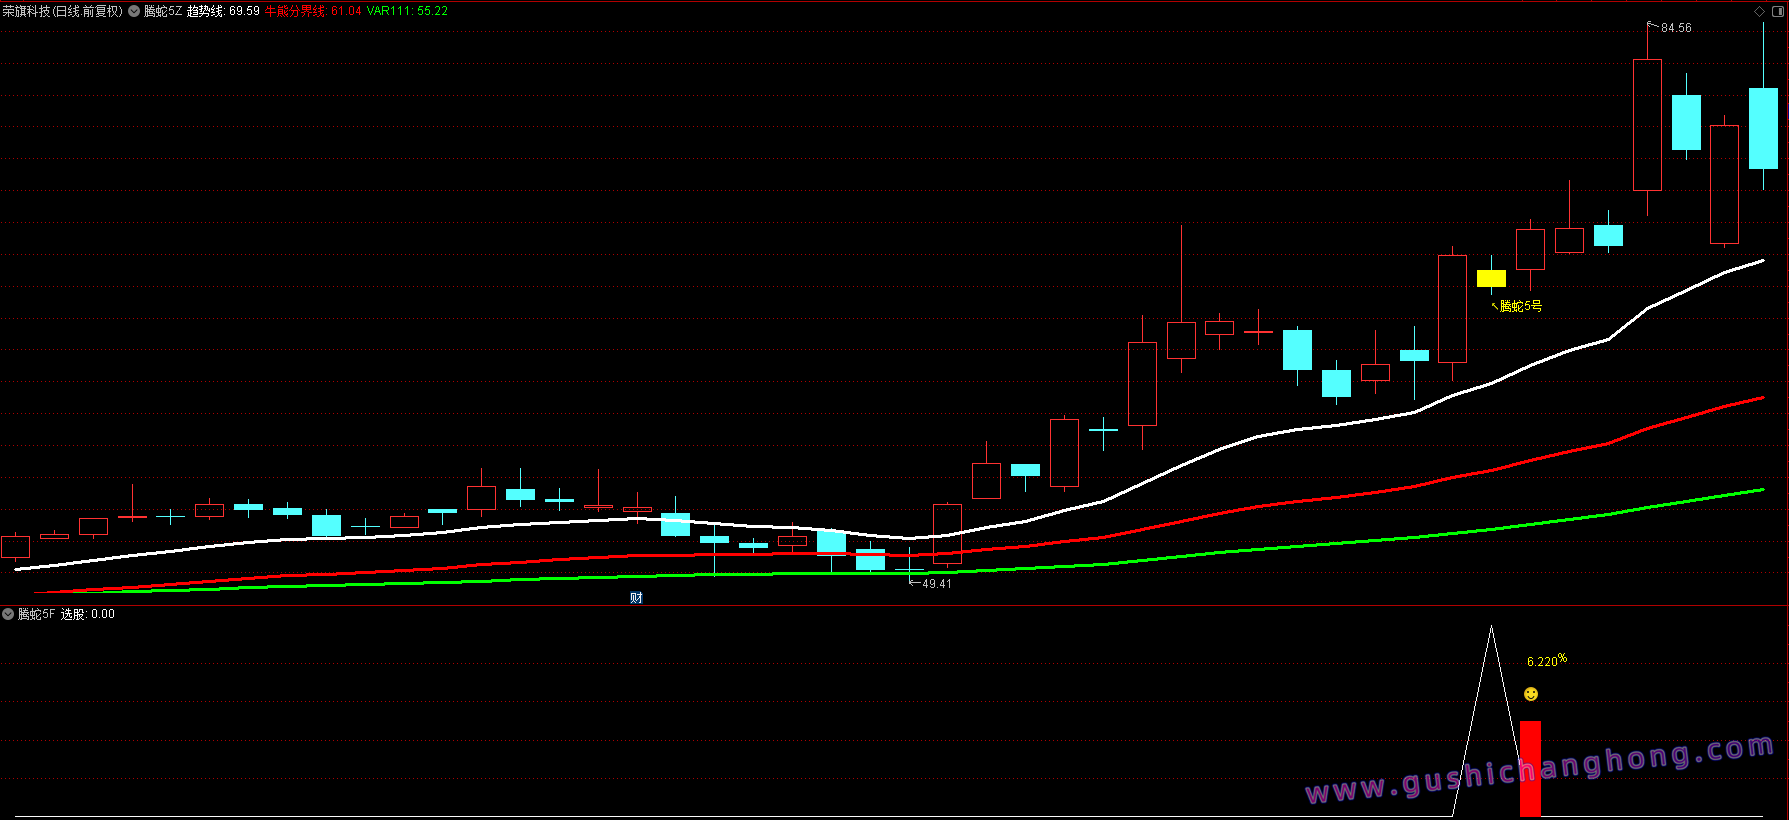Click the 选股 value label in sub-chart
Viewport: 1789px width, 820px height.
click(x=88, y=614)
